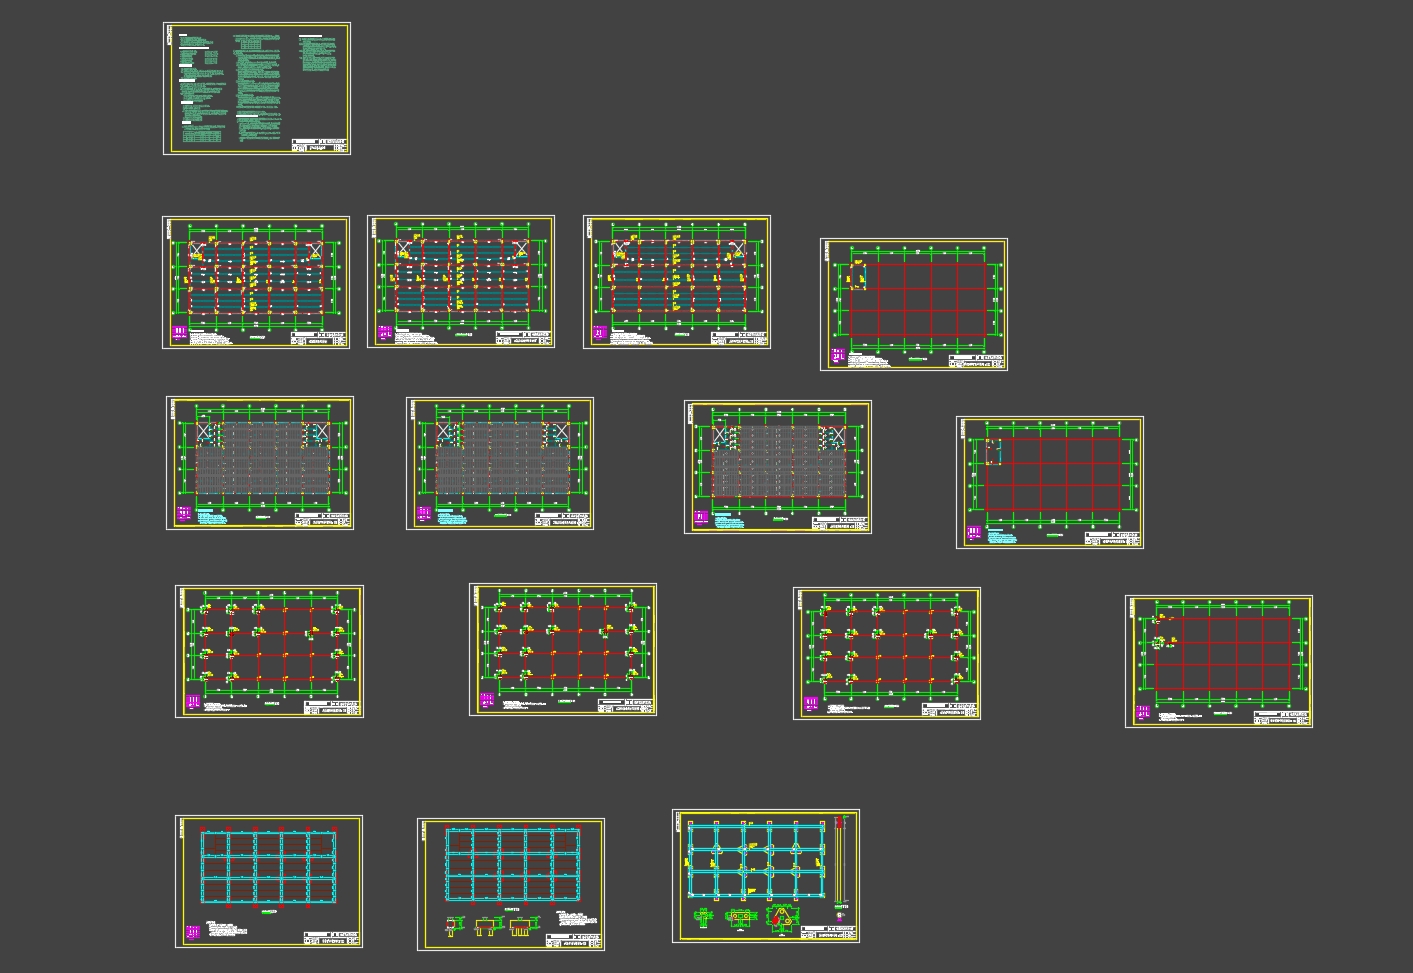1413x973 pixels.
Task: Select the green text general notes sheet
Action: (x=256, y=89)
